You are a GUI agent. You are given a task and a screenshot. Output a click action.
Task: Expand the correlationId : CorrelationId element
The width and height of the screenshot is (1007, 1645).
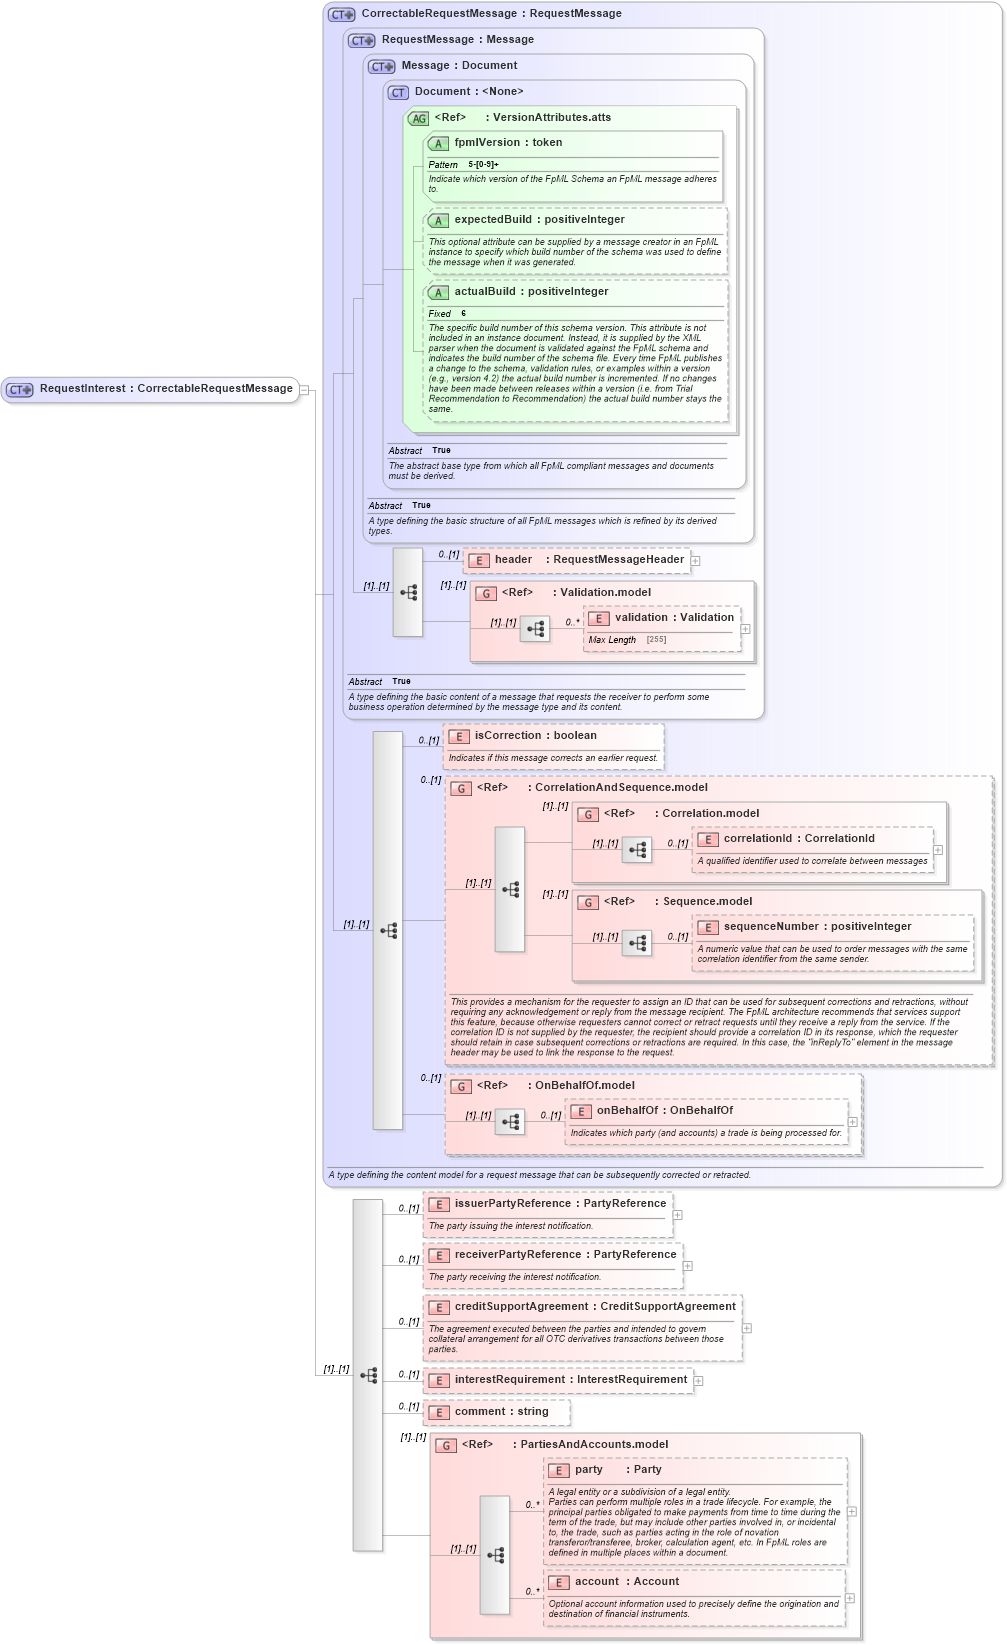pos(938,850)
